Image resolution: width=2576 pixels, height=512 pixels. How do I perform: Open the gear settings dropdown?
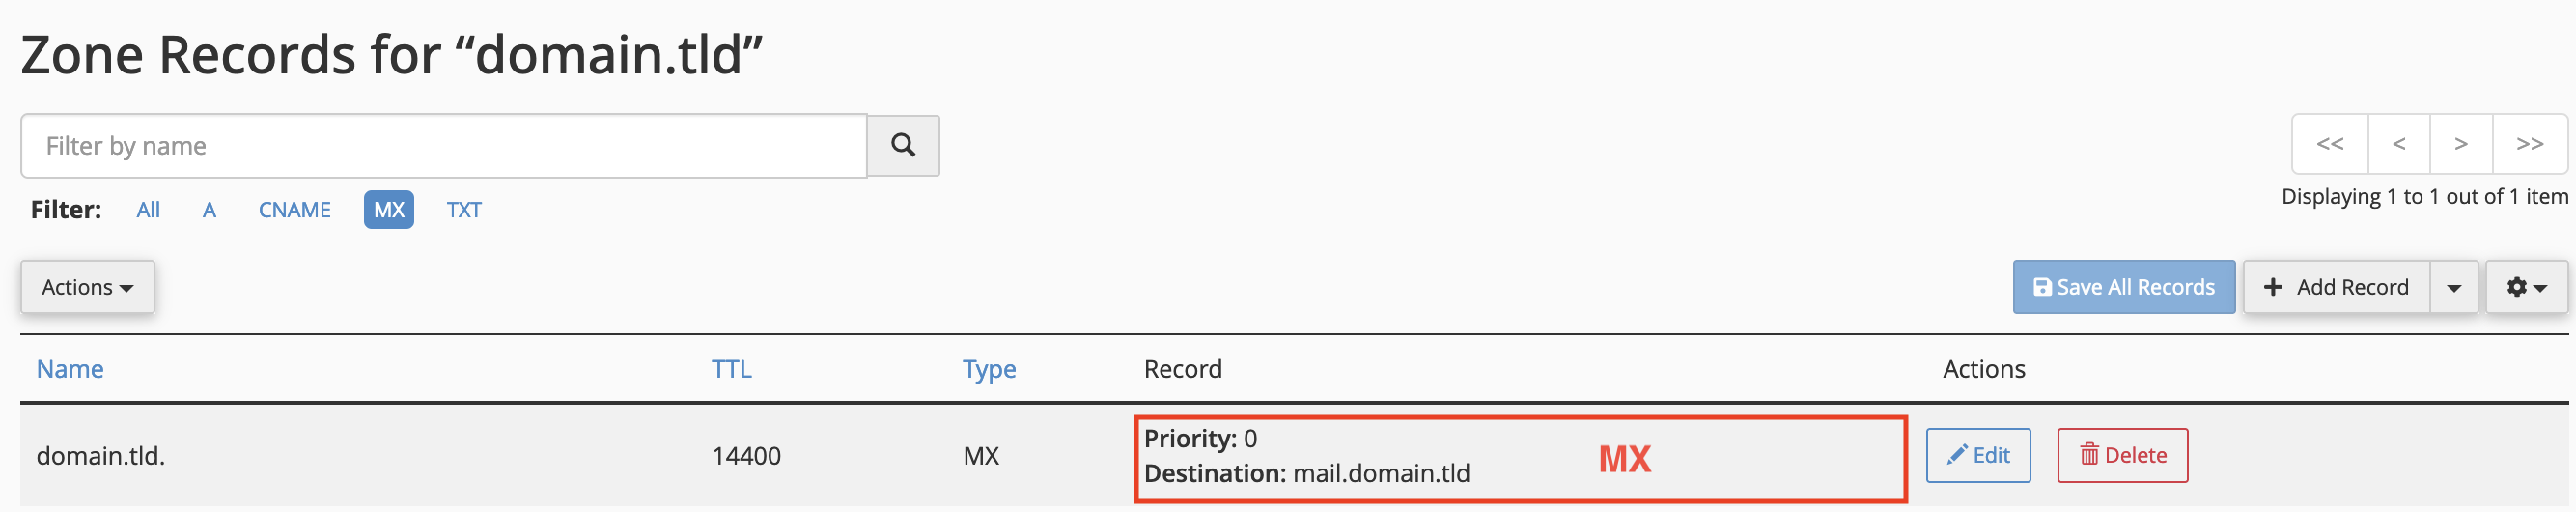pyautogui.click(x=2526, y=287)
